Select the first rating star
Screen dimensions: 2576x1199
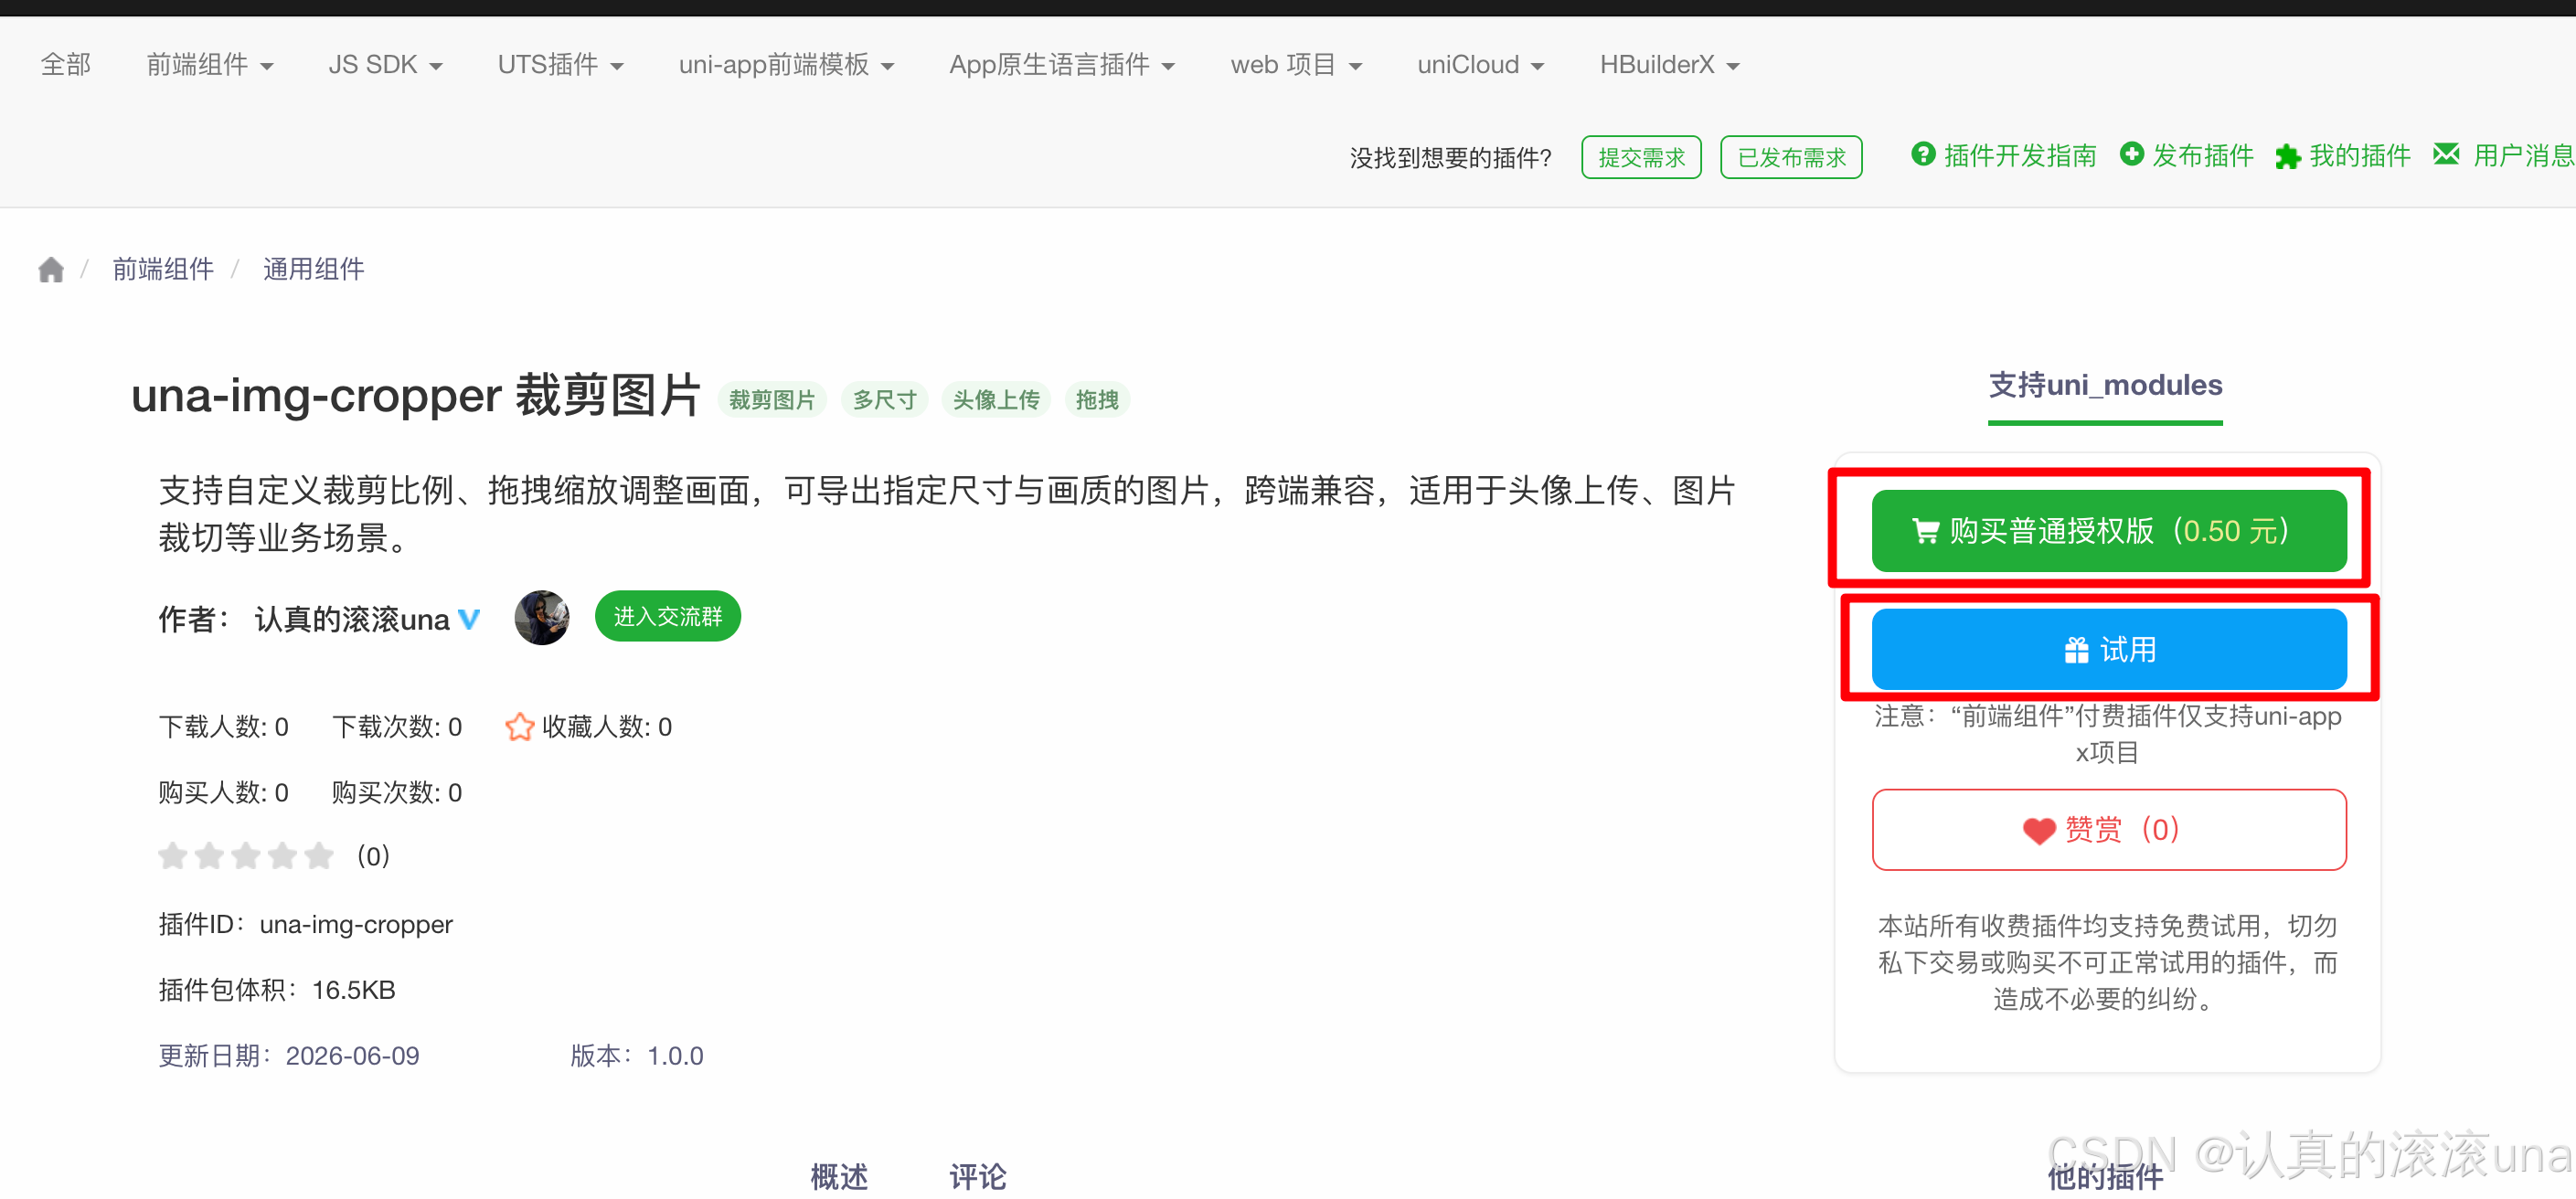coord(173,856)
